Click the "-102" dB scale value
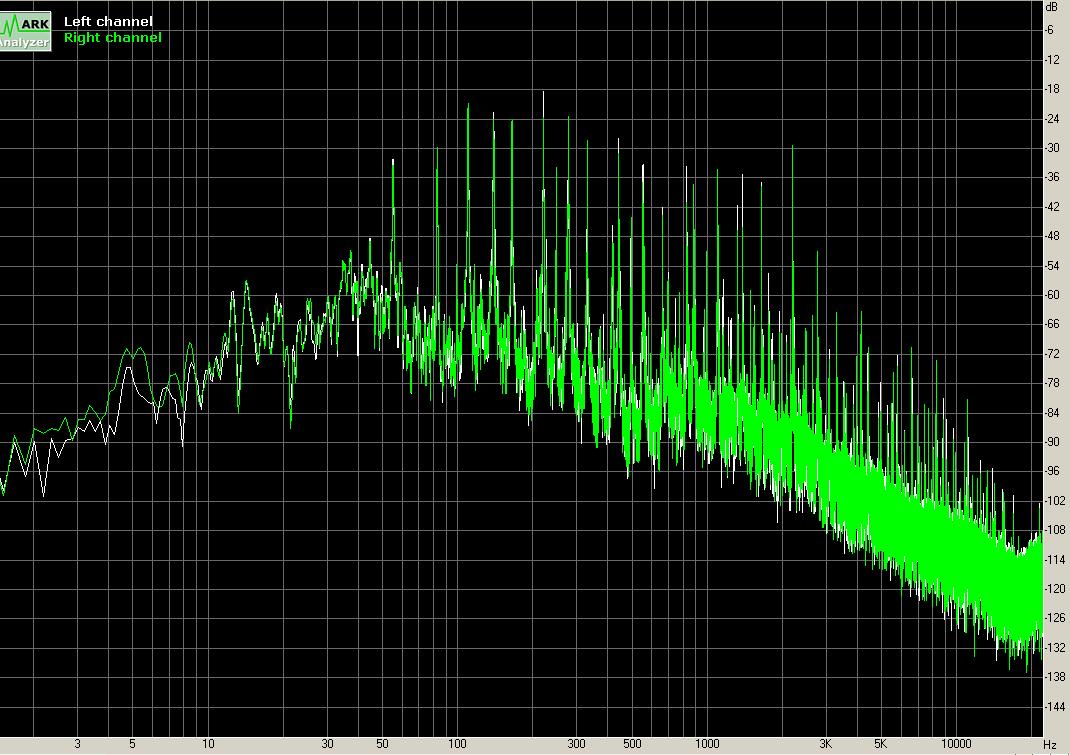 click(x=1054, y=501)
